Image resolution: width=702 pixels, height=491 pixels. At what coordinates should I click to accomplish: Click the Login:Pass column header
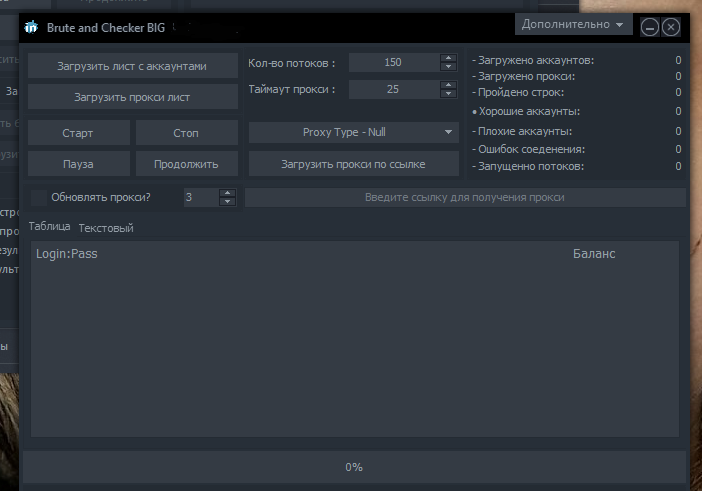[x=67, y=254]
